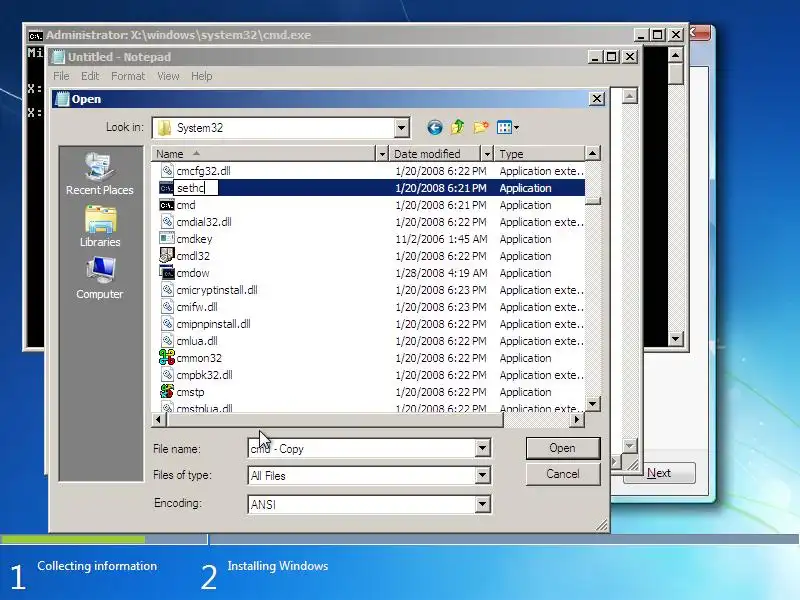Select the cmpbk32.dll file icon

[167, 374]
